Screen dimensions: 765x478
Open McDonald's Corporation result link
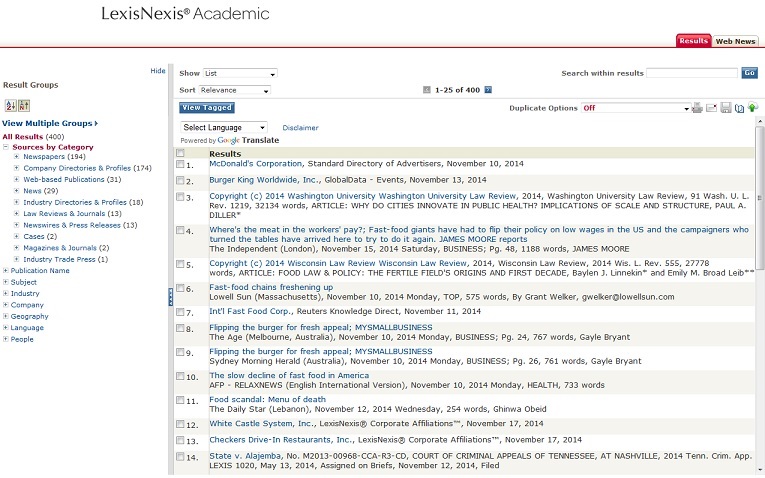(256, 164)
